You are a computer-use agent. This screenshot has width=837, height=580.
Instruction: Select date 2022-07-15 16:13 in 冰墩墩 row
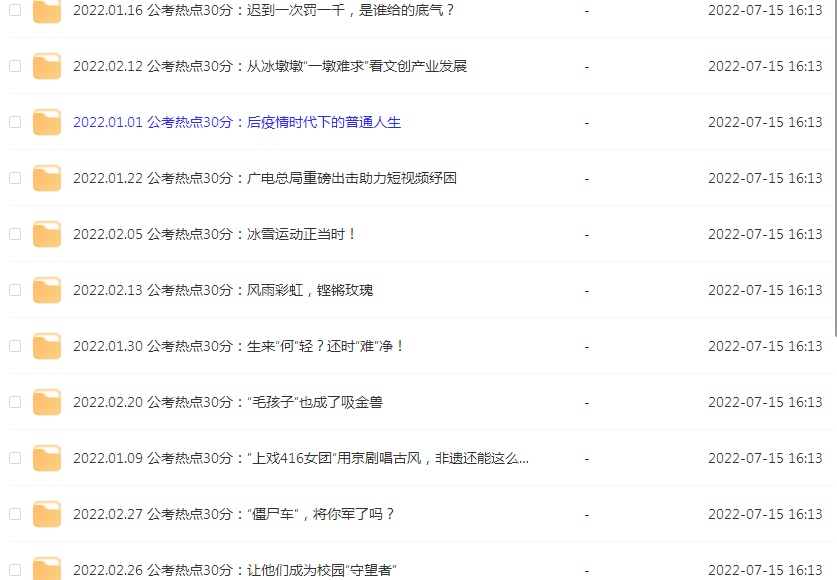(765, 66)
